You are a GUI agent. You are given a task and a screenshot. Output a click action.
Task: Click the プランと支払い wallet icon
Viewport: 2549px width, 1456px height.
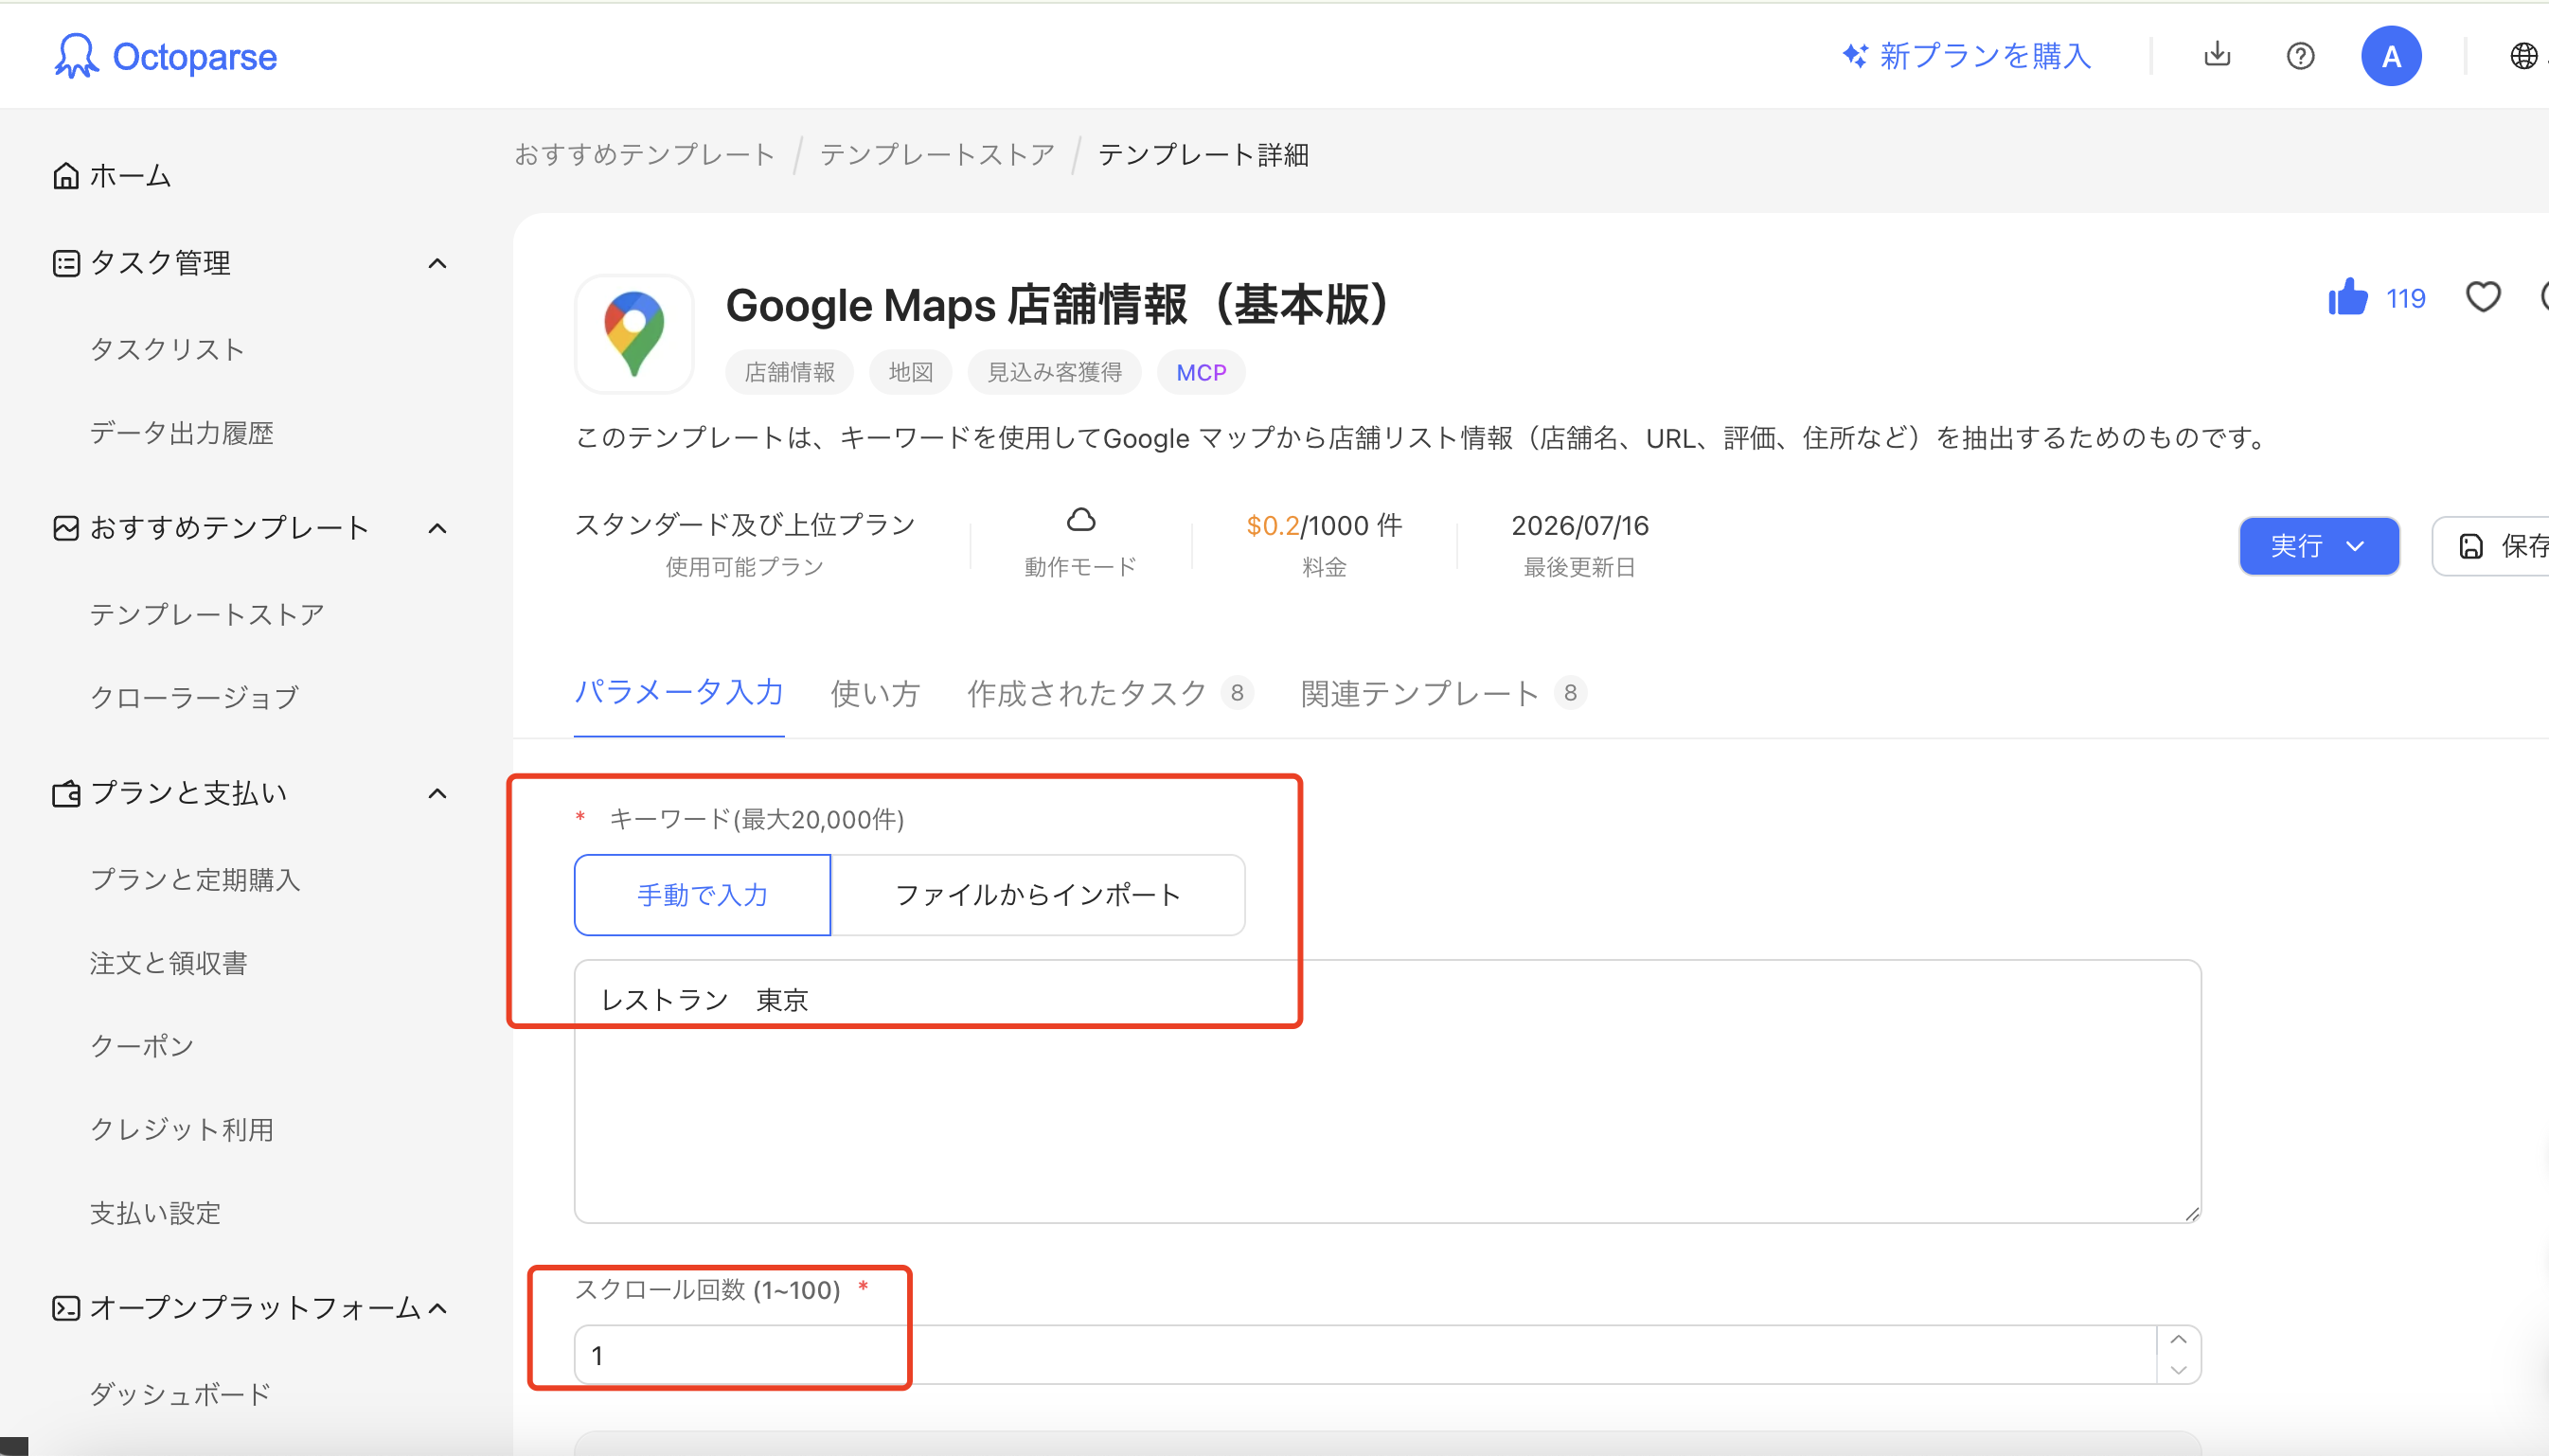click(66, 794)
